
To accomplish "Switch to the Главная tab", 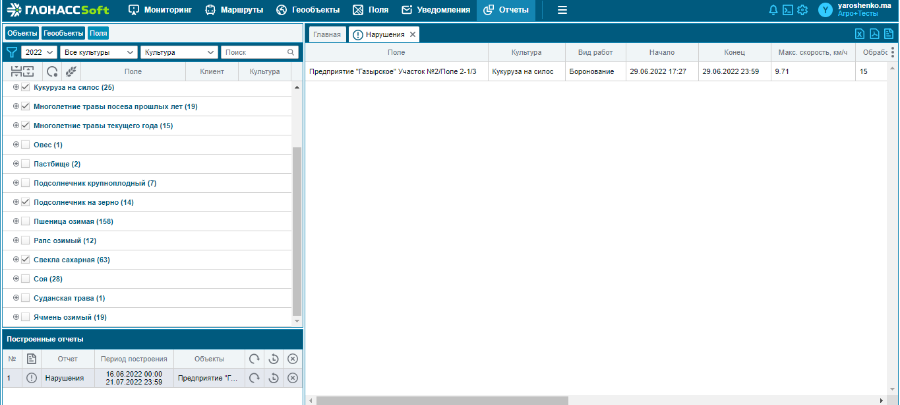I will click(x=327, y=34).
